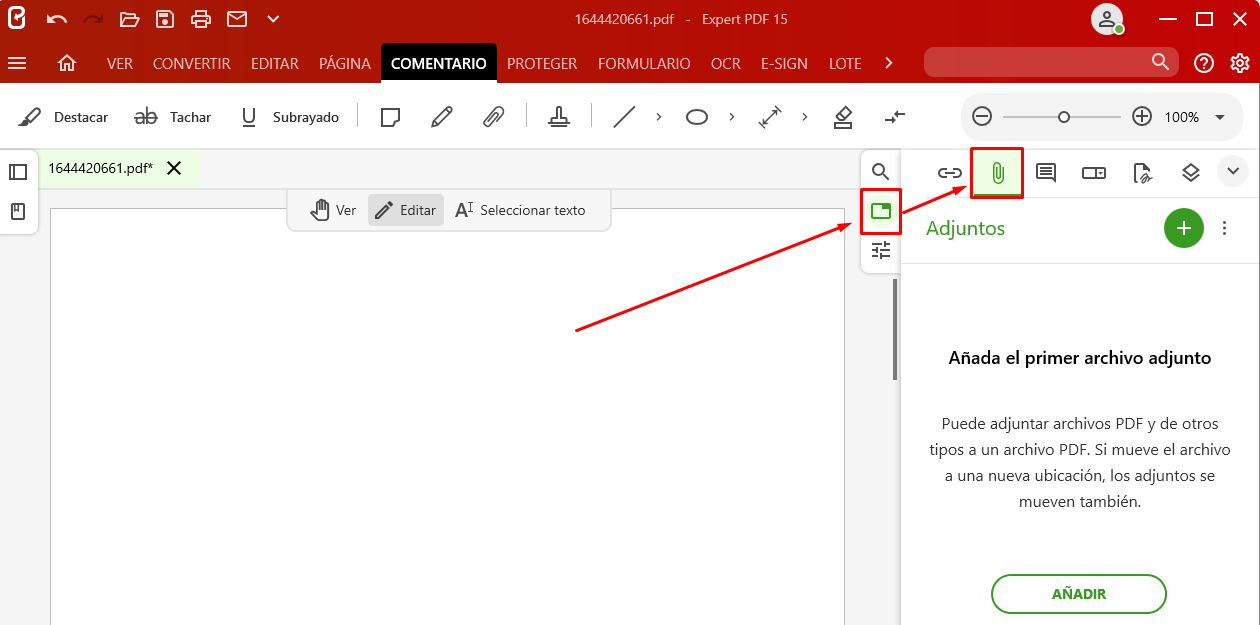
Task: Switch to the PROTEGER tab
Action: pyautogui.click(x=542, y=63)
